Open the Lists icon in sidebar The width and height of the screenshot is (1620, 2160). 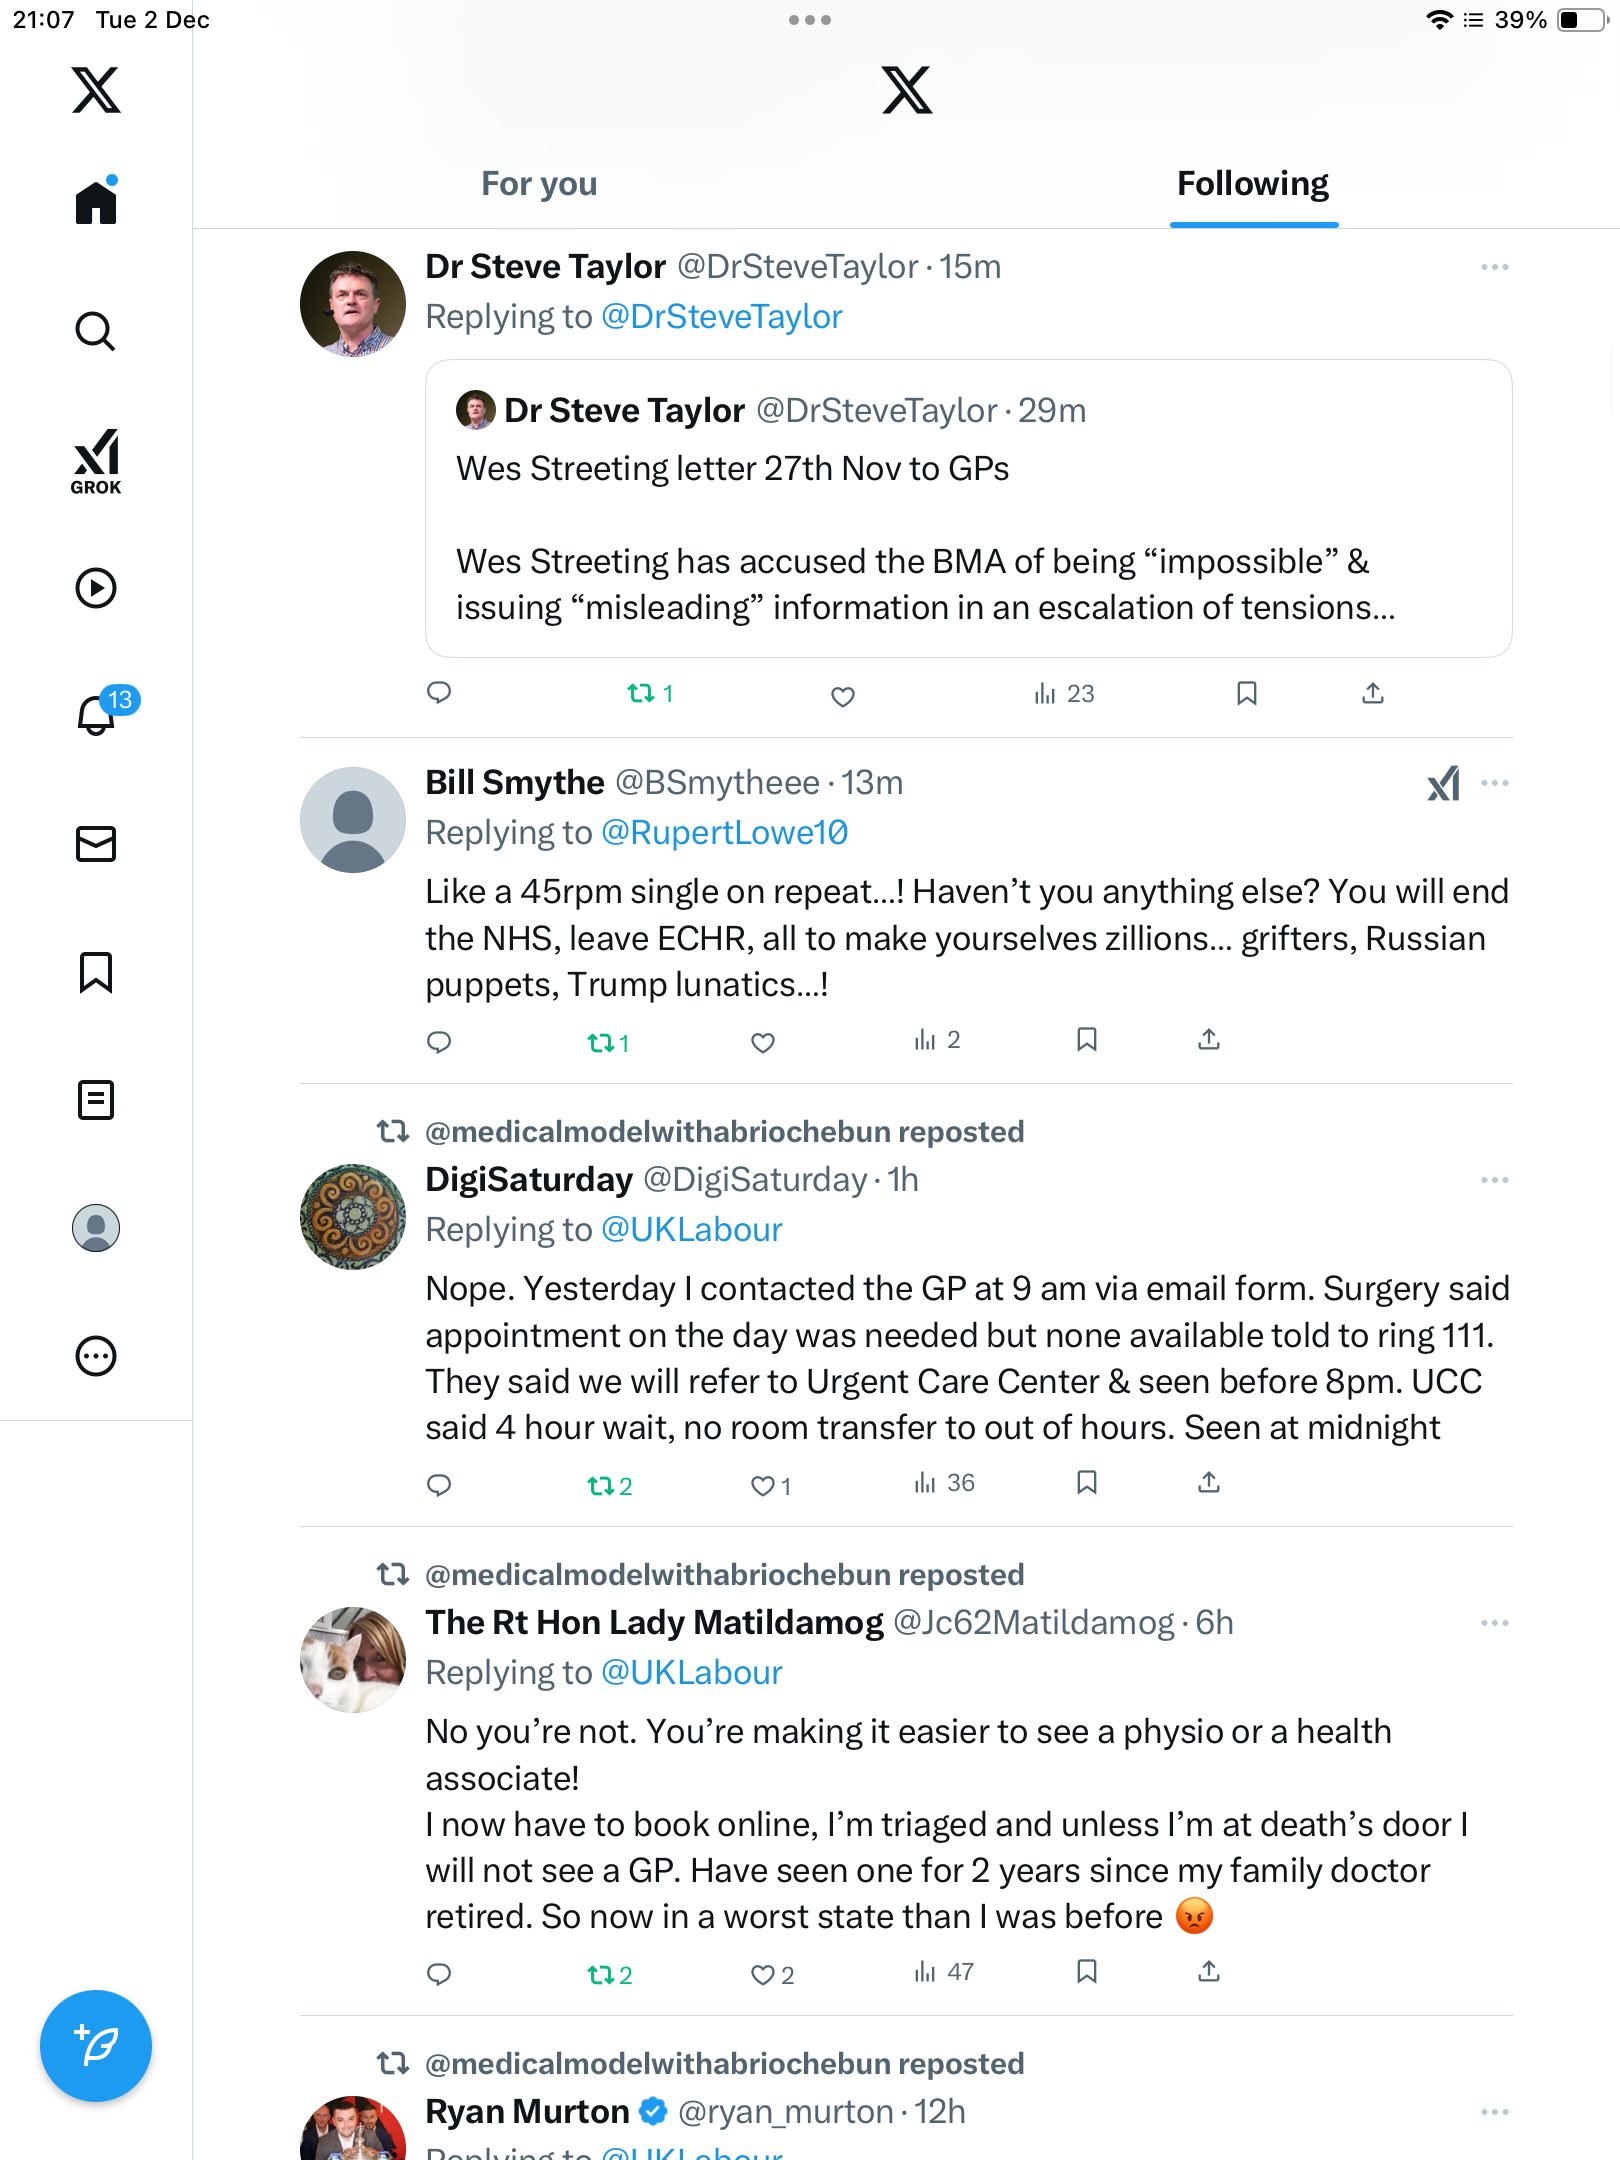tap(96, 1100)
